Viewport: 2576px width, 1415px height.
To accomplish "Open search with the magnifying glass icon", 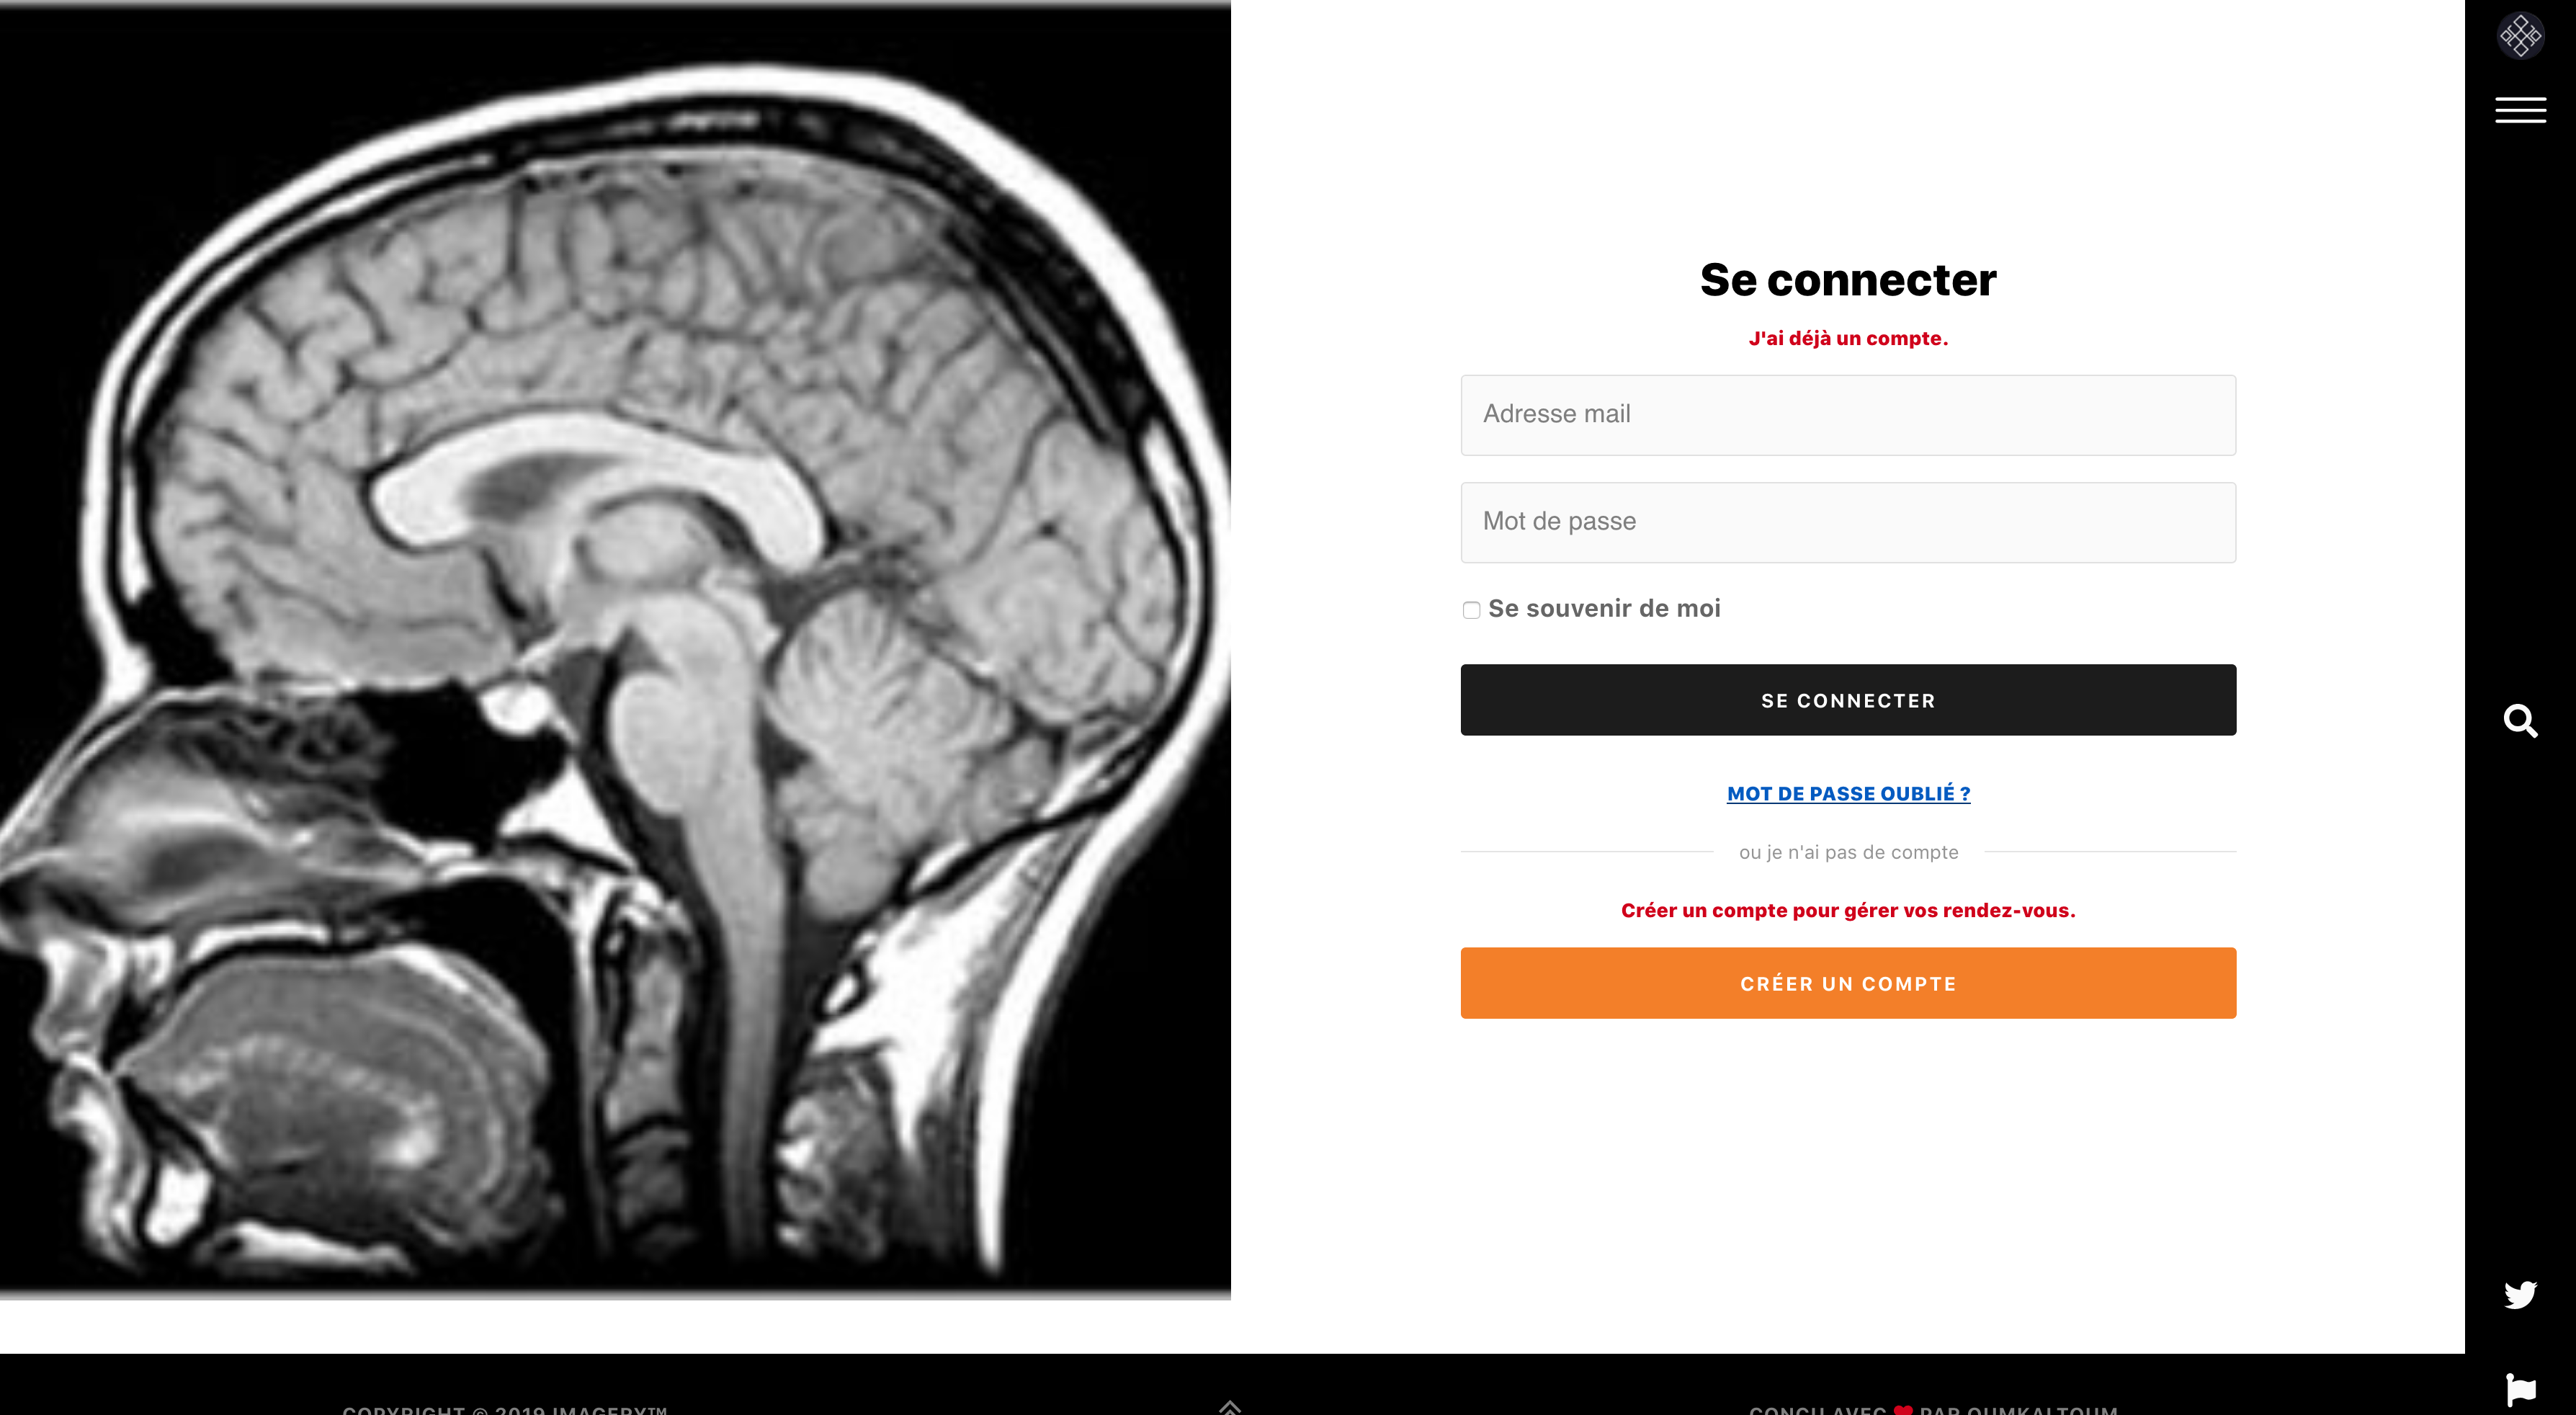I will pos(2520,720).
